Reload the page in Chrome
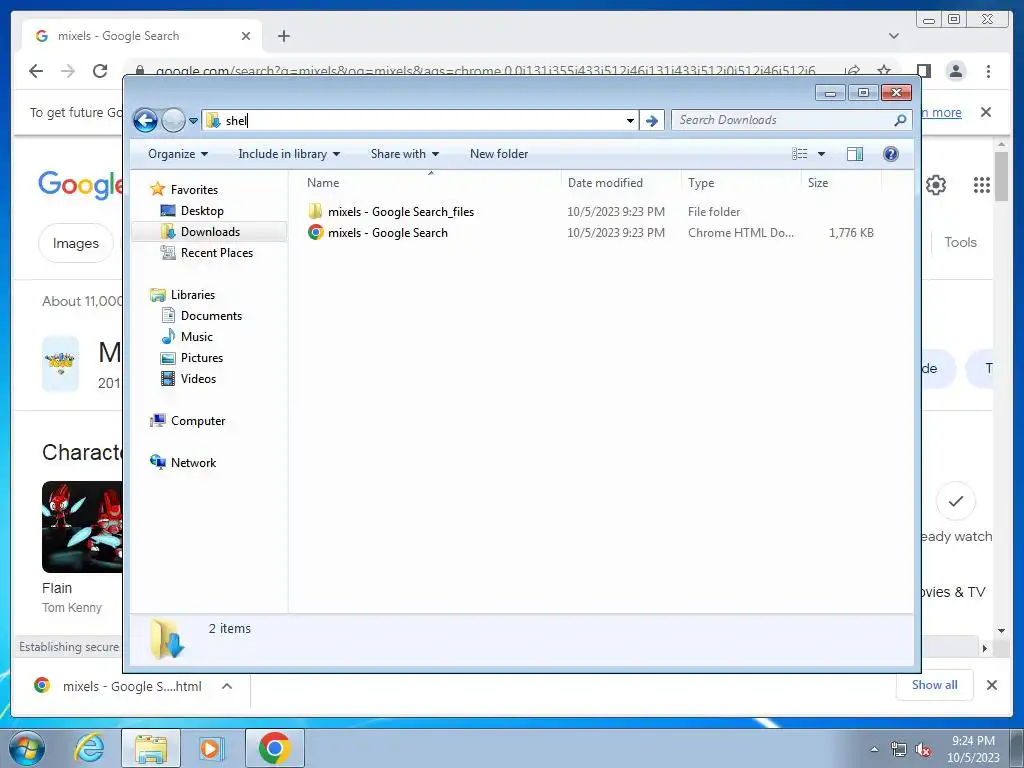Image resolution: width=1024 pixels, height=768 pixels. (x=100, y=71)
